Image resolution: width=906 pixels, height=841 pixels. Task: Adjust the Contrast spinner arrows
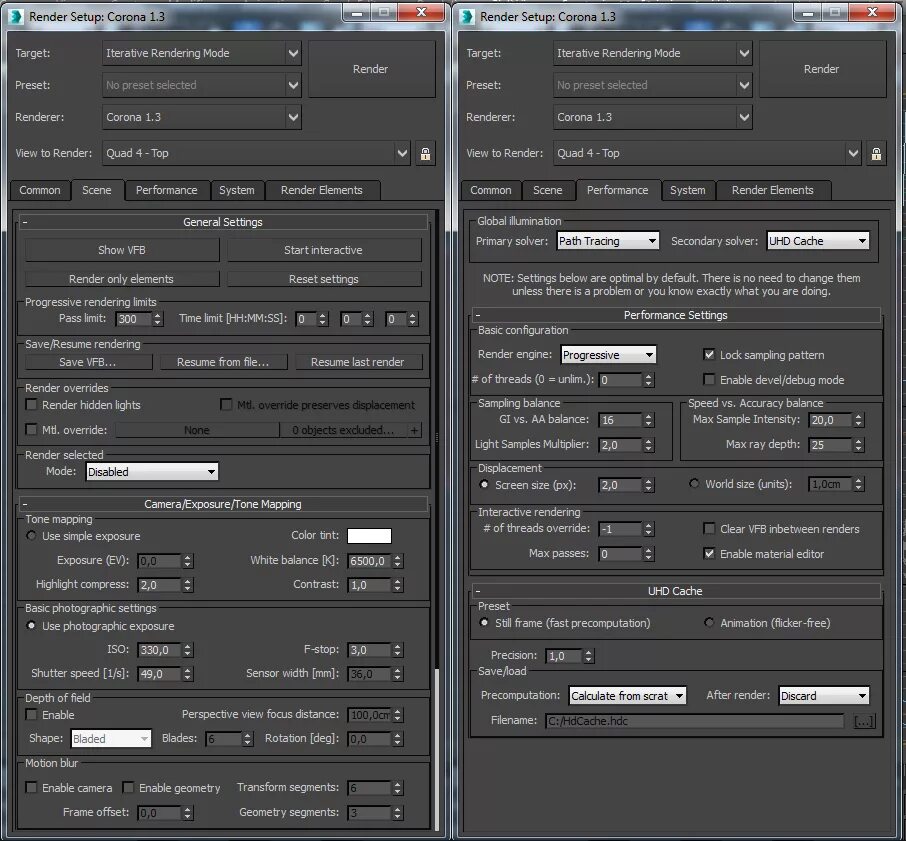(398, 585)
